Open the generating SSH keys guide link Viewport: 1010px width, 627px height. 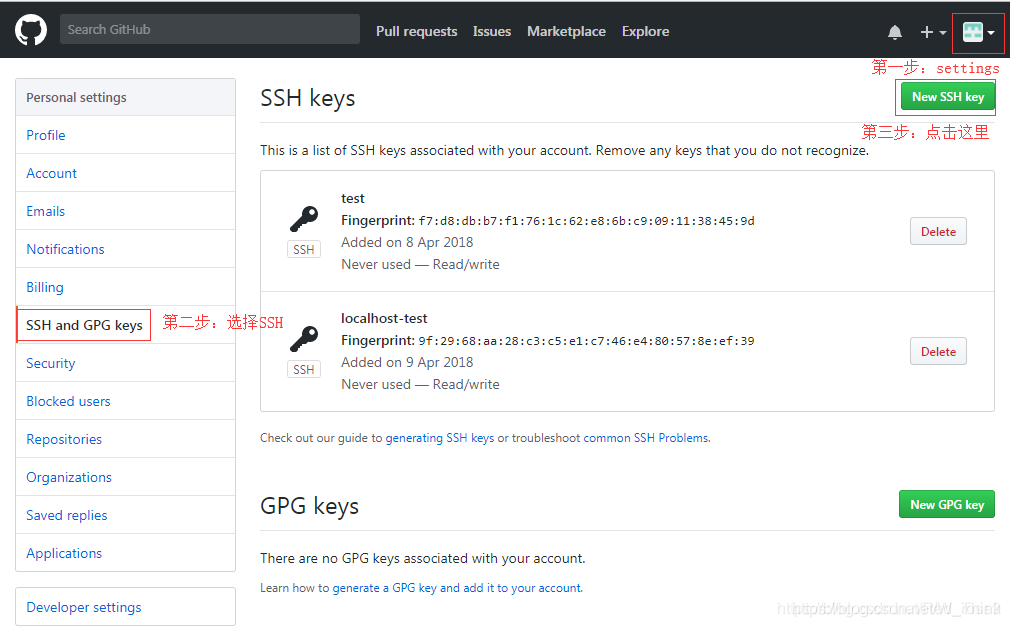click(x=439, y=438)
